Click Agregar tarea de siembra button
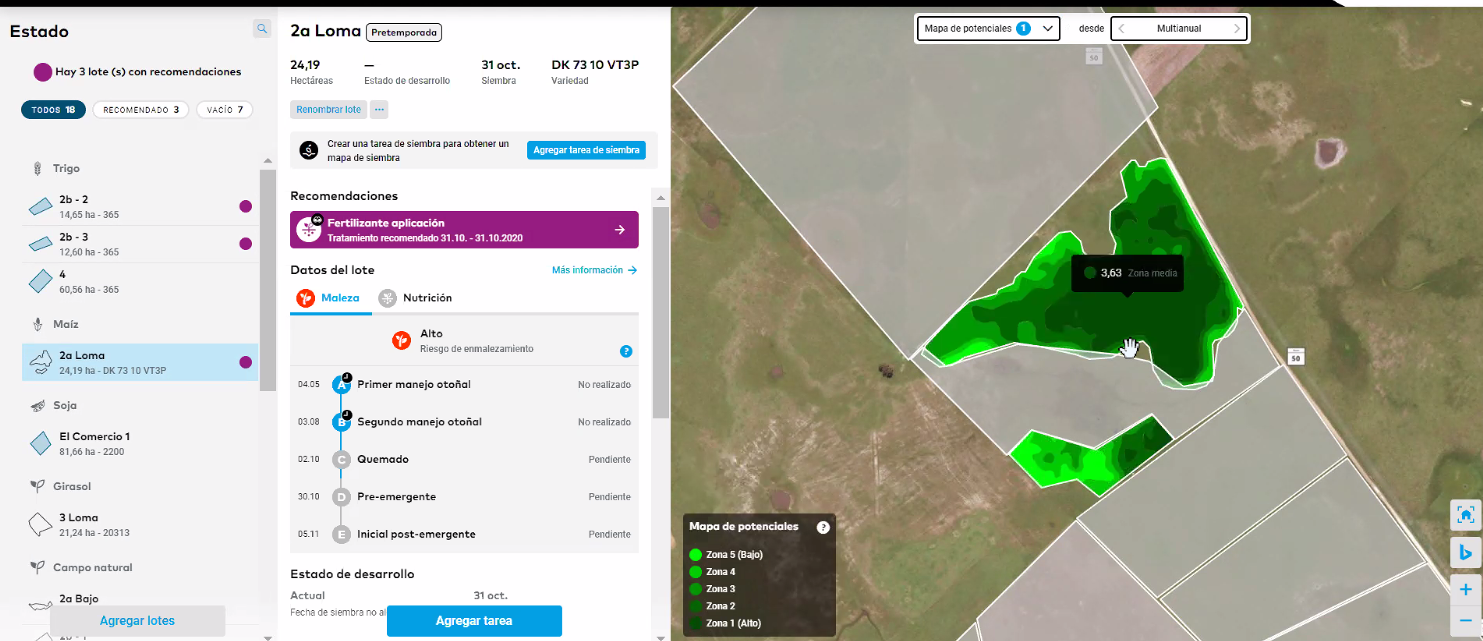Image resolution: width=1483 pixels, height=641 pixels. (x=586, y=150)
